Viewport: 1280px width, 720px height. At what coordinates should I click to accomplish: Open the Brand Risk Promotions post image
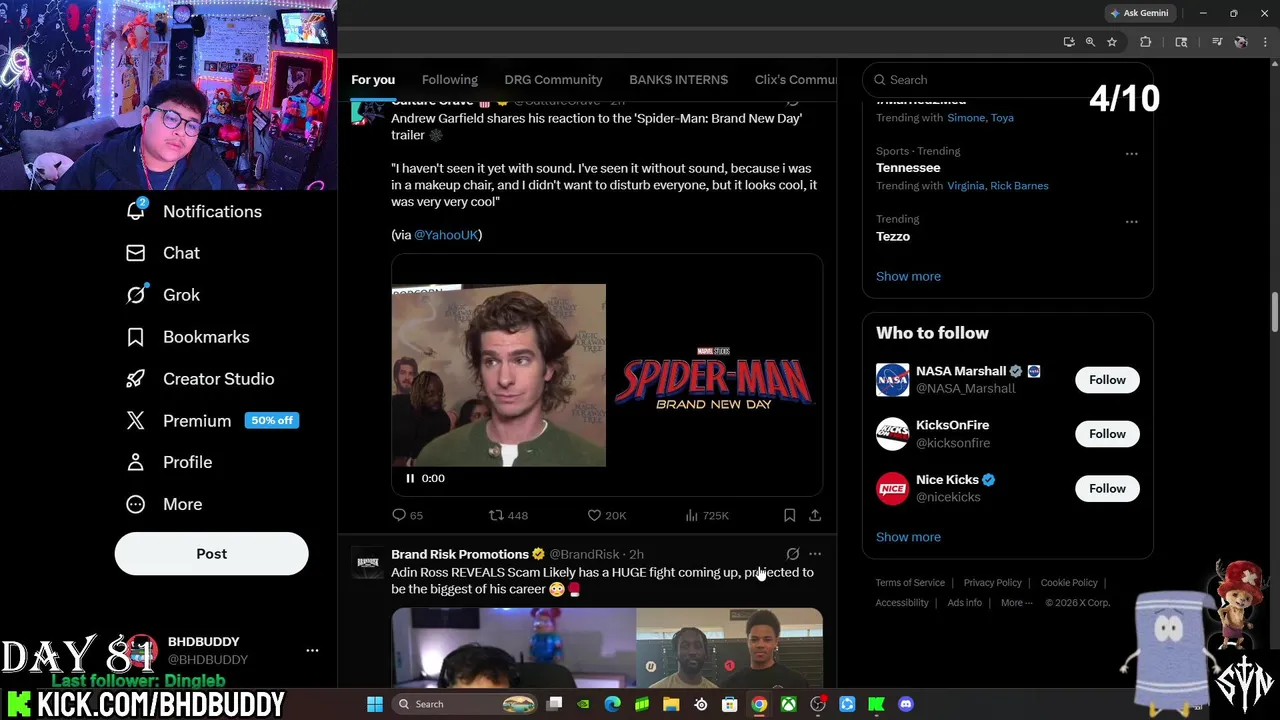(x=607, y=648)
